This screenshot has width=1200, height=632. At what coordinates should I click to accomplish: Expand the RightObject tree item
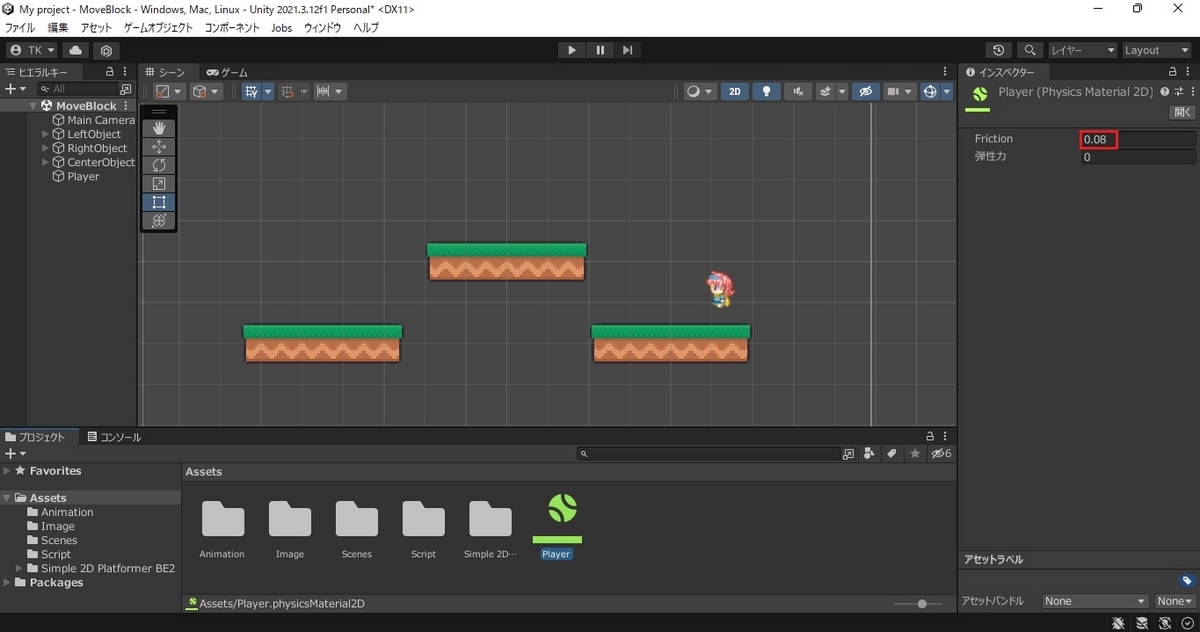pos(46,148)
